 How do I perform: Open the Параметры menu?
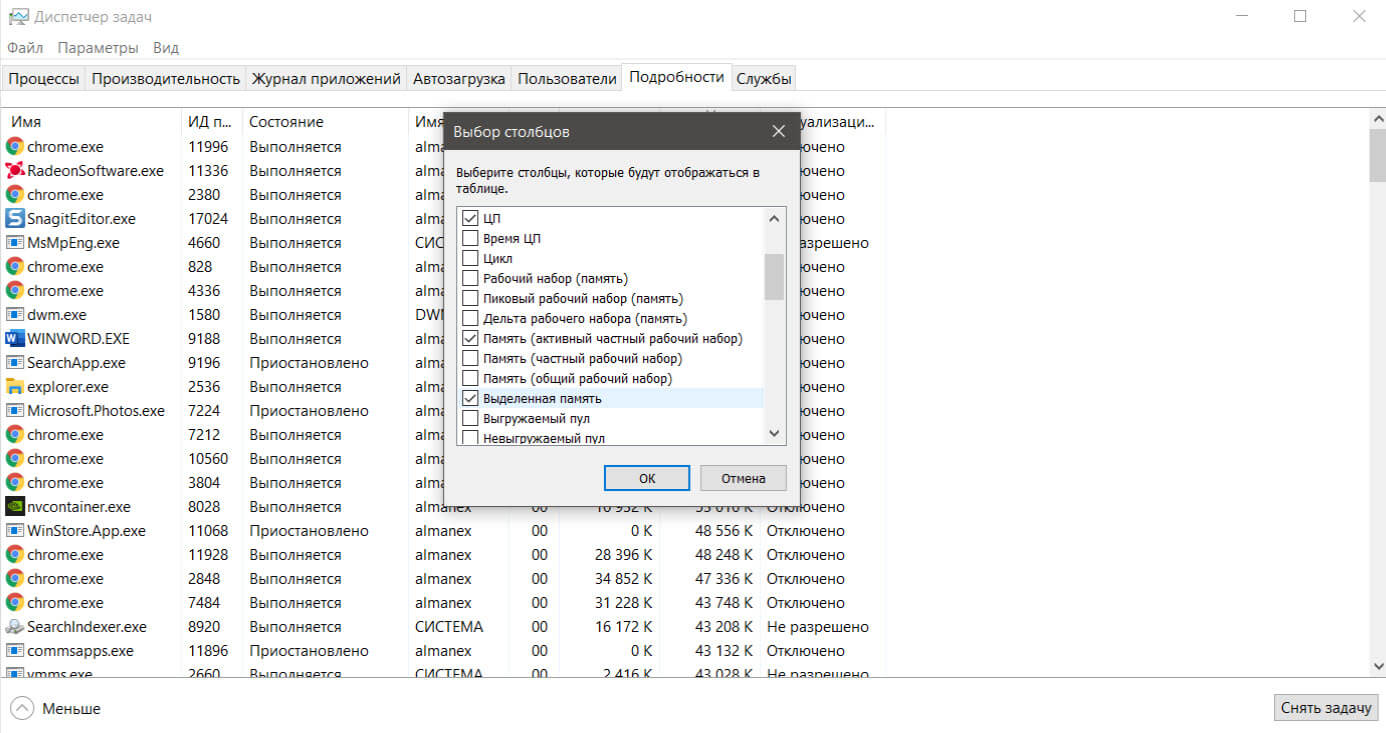(98, 48)
